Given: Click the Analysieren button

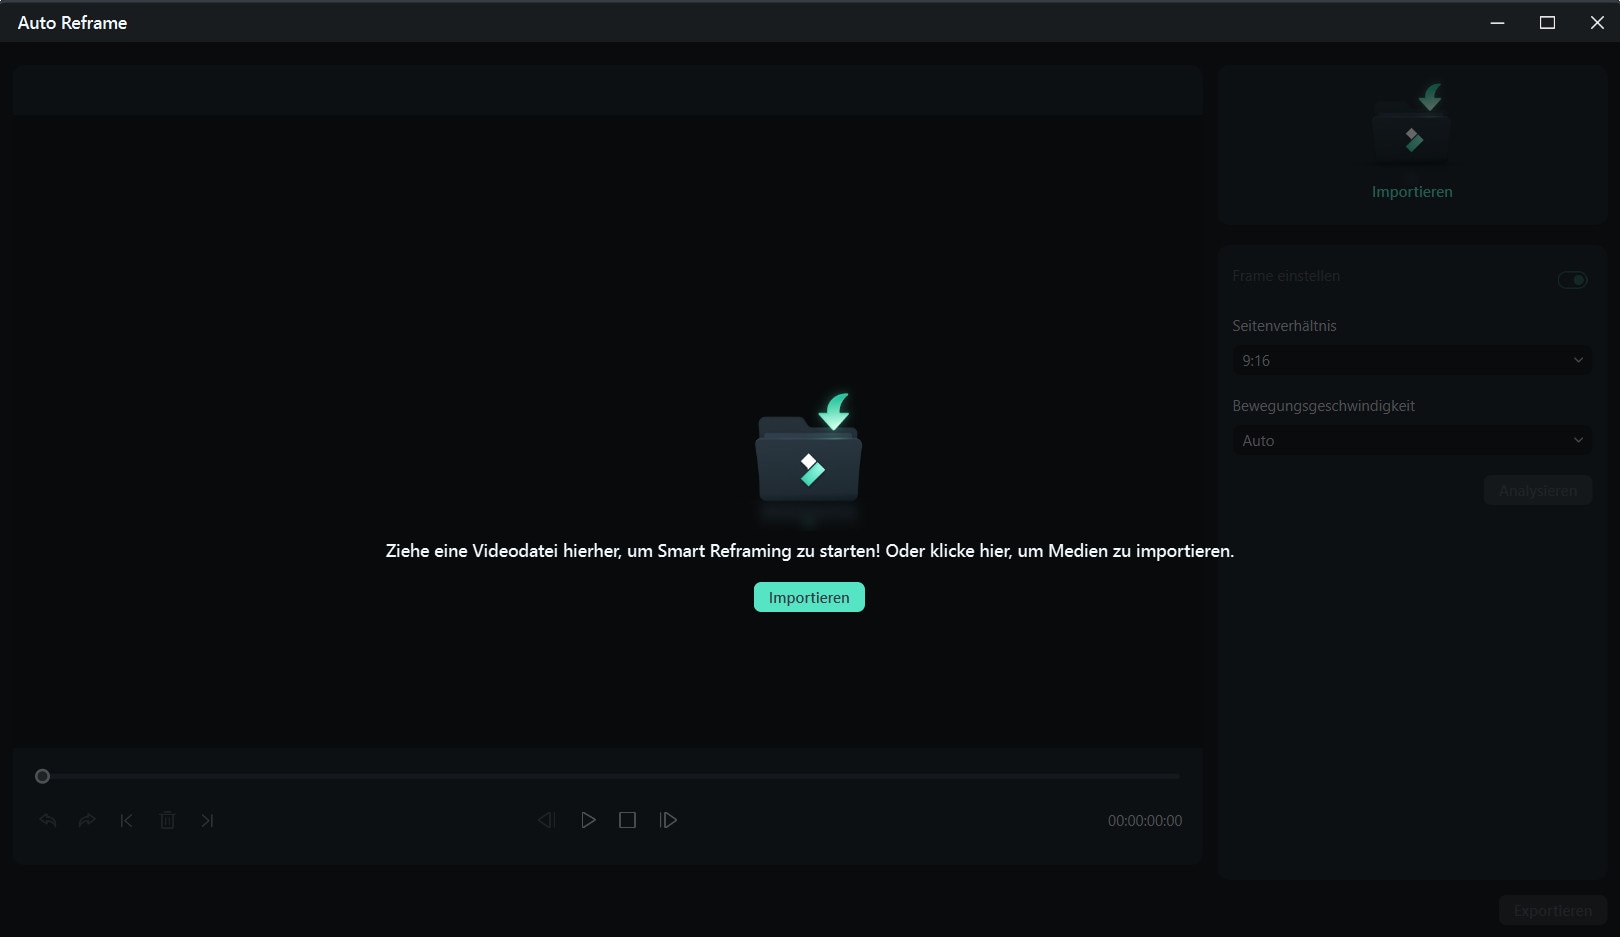Looking at the screenshot, I should tap(1538, 491).
